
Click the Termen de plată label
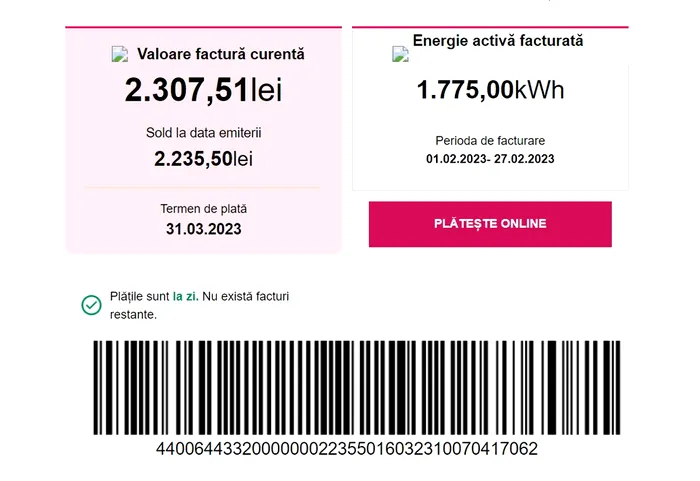204,209
